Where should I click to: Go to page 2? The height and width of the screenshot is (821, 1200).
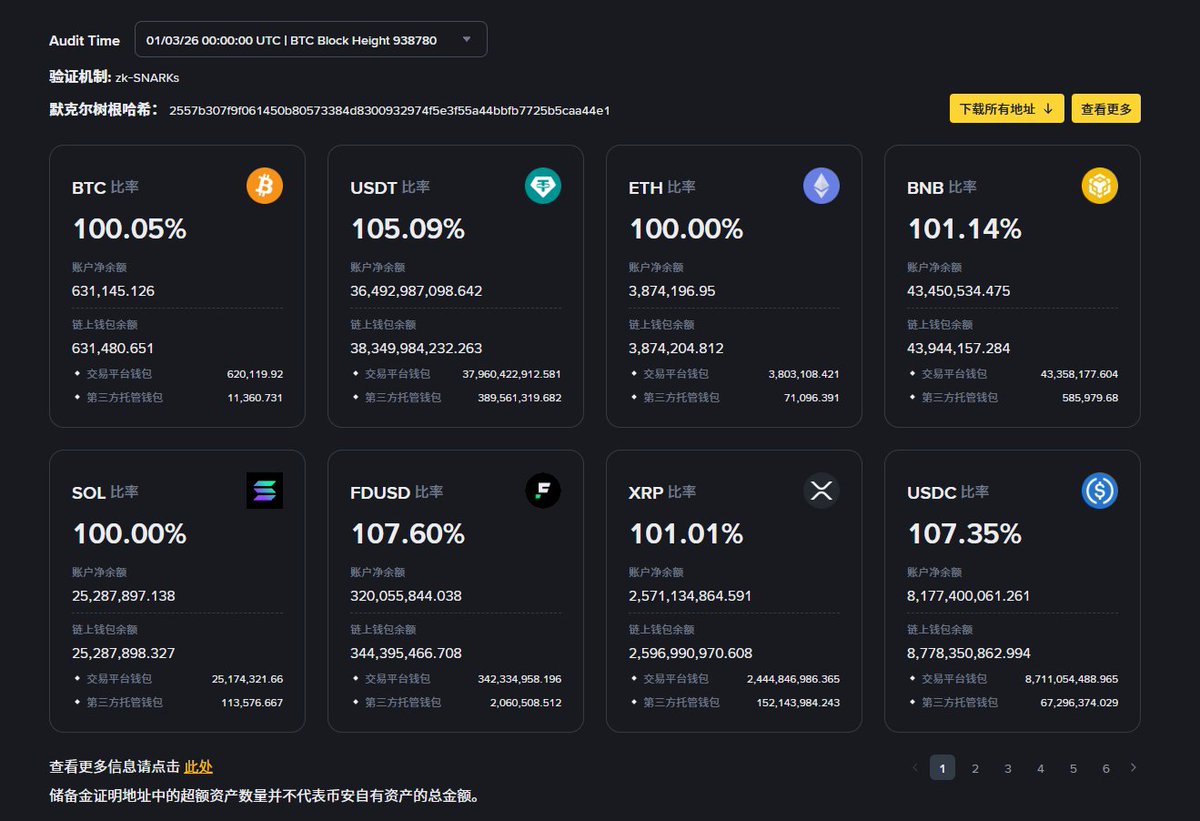975,768
